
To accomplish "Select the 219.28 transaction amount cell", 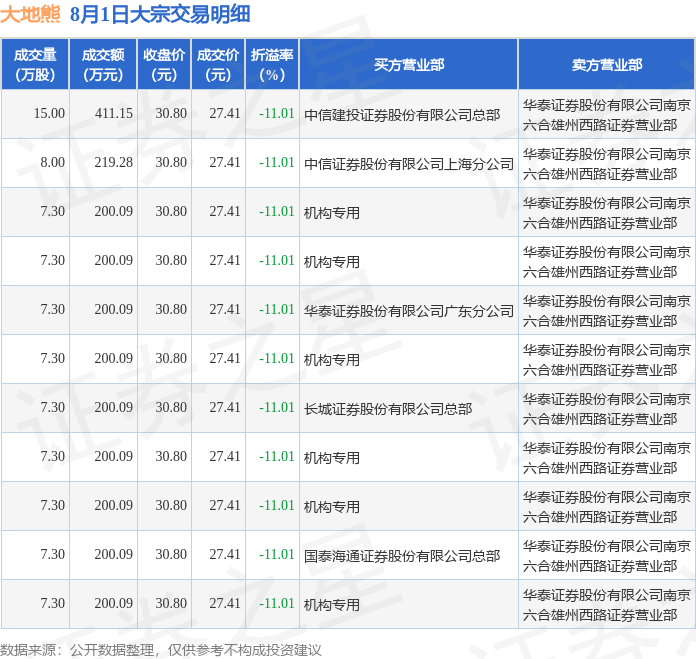I will pos(113,163).
